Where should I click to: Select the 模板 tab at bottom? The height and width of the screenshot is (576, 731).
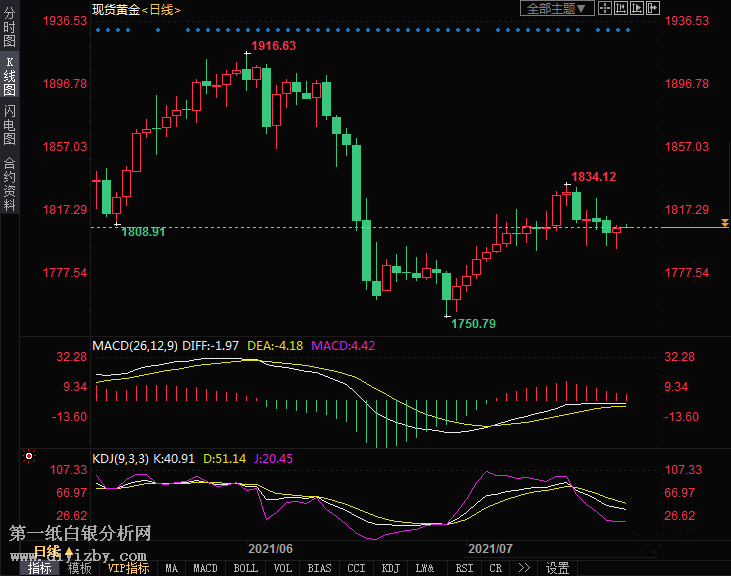79,568
